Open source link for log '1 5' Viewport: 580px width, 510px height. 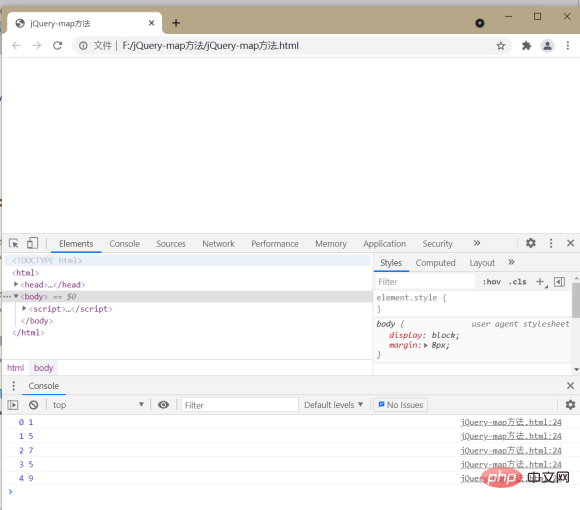[x=511, y=436]
